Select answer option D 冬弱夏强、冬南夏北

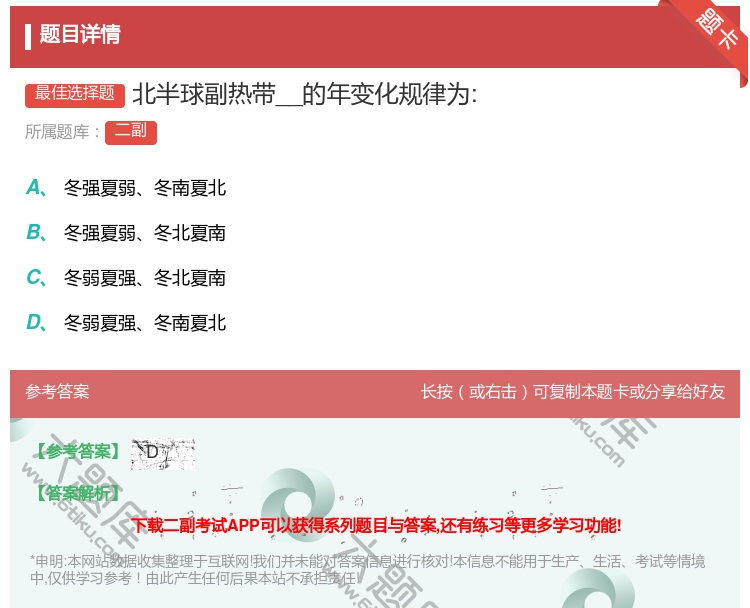pyautogui.click(x=126, y=323)
